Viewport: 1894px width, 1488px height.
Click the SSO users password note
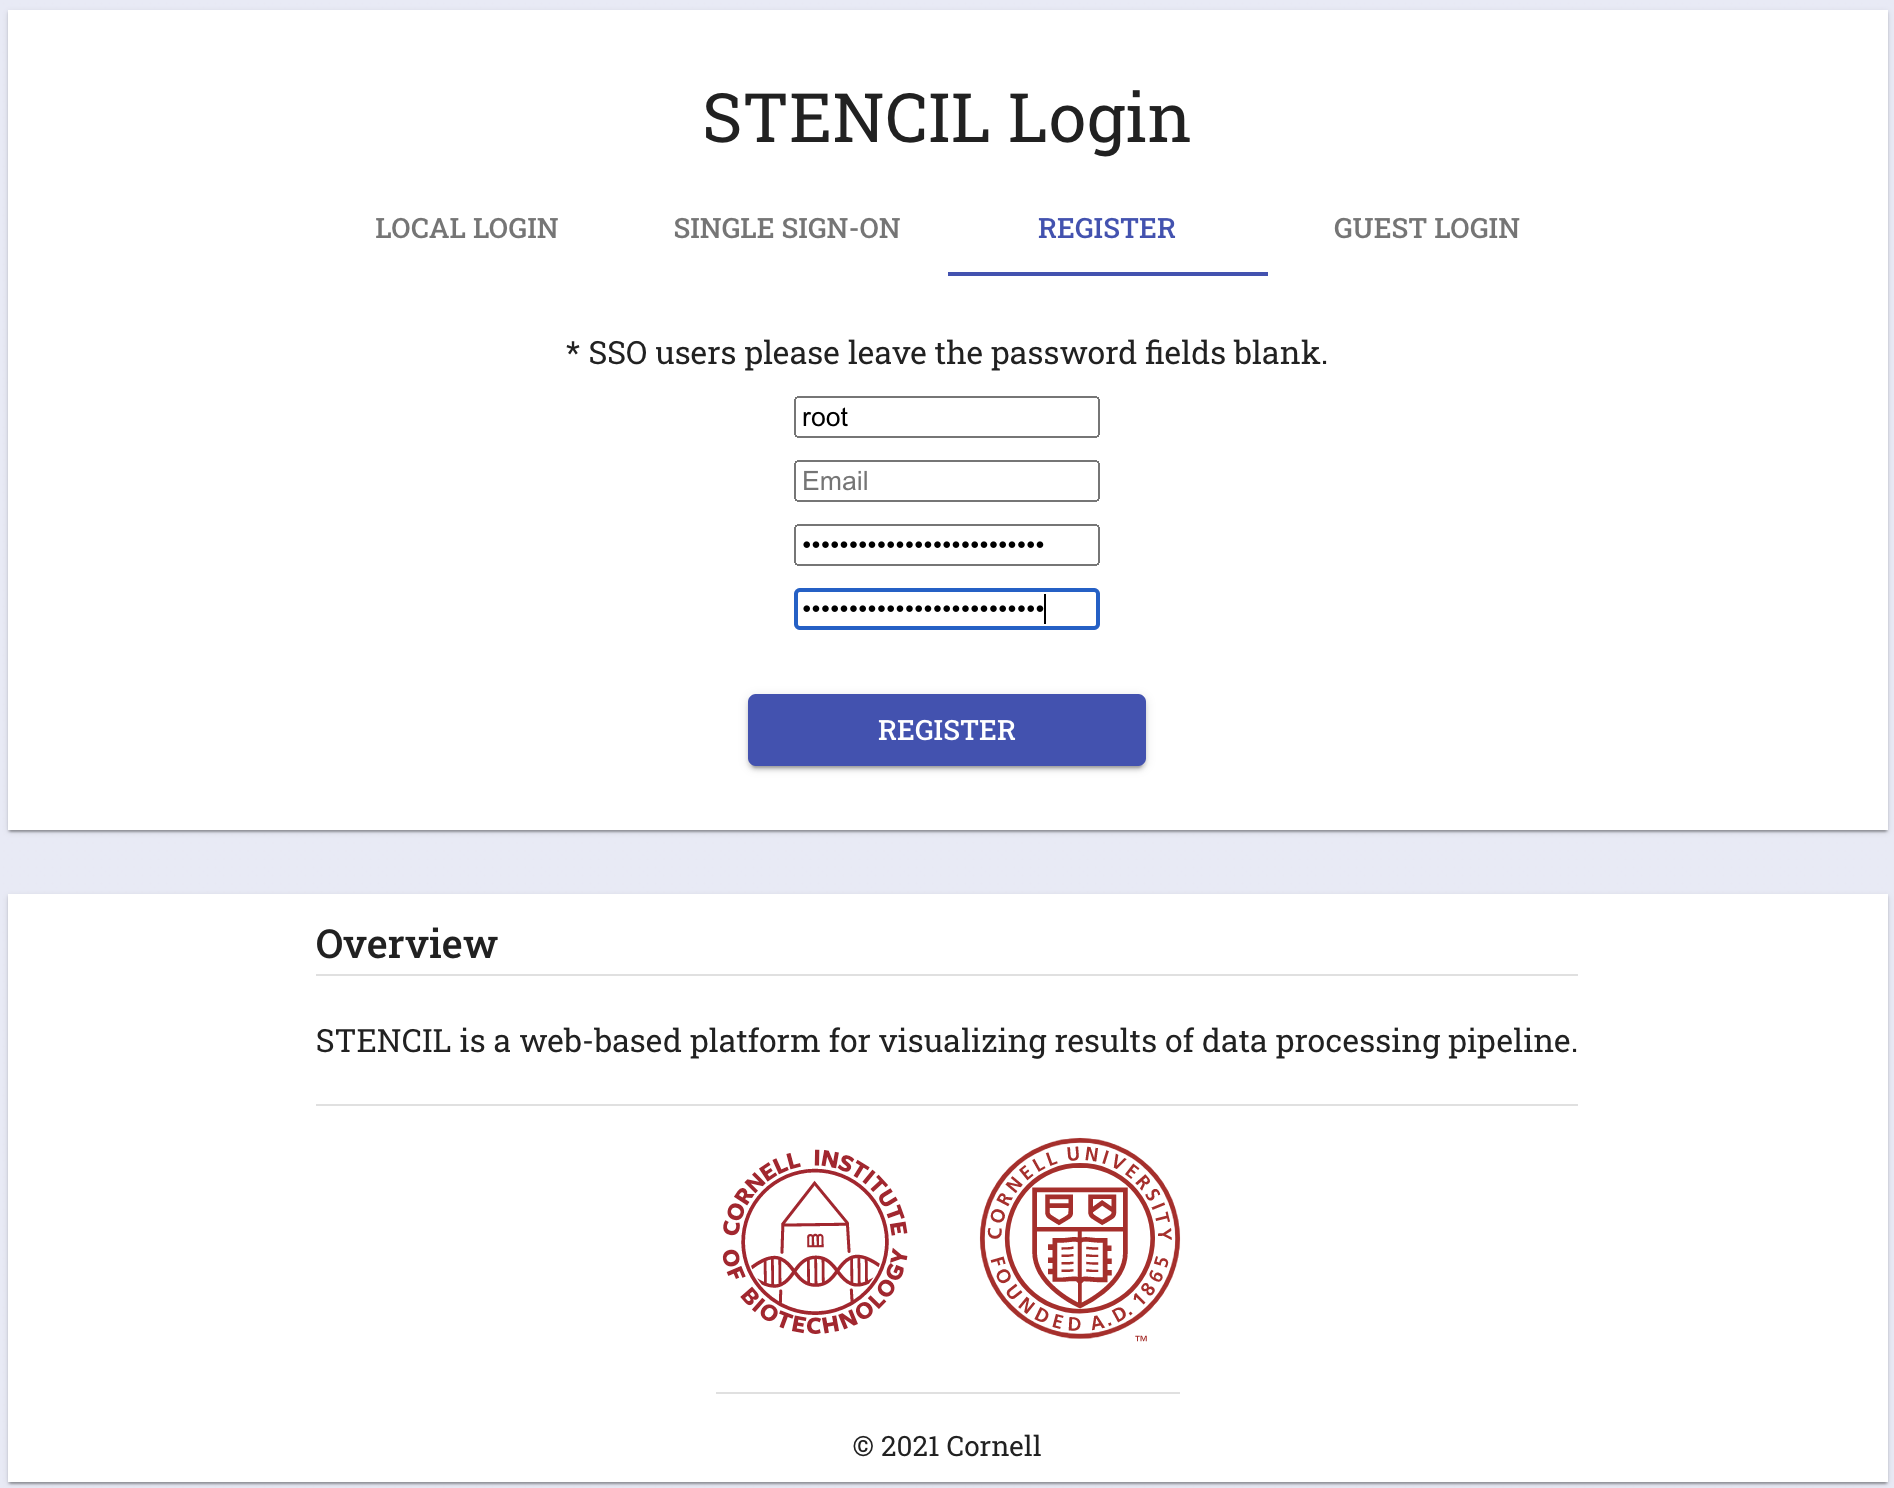[x=946, y=353]
